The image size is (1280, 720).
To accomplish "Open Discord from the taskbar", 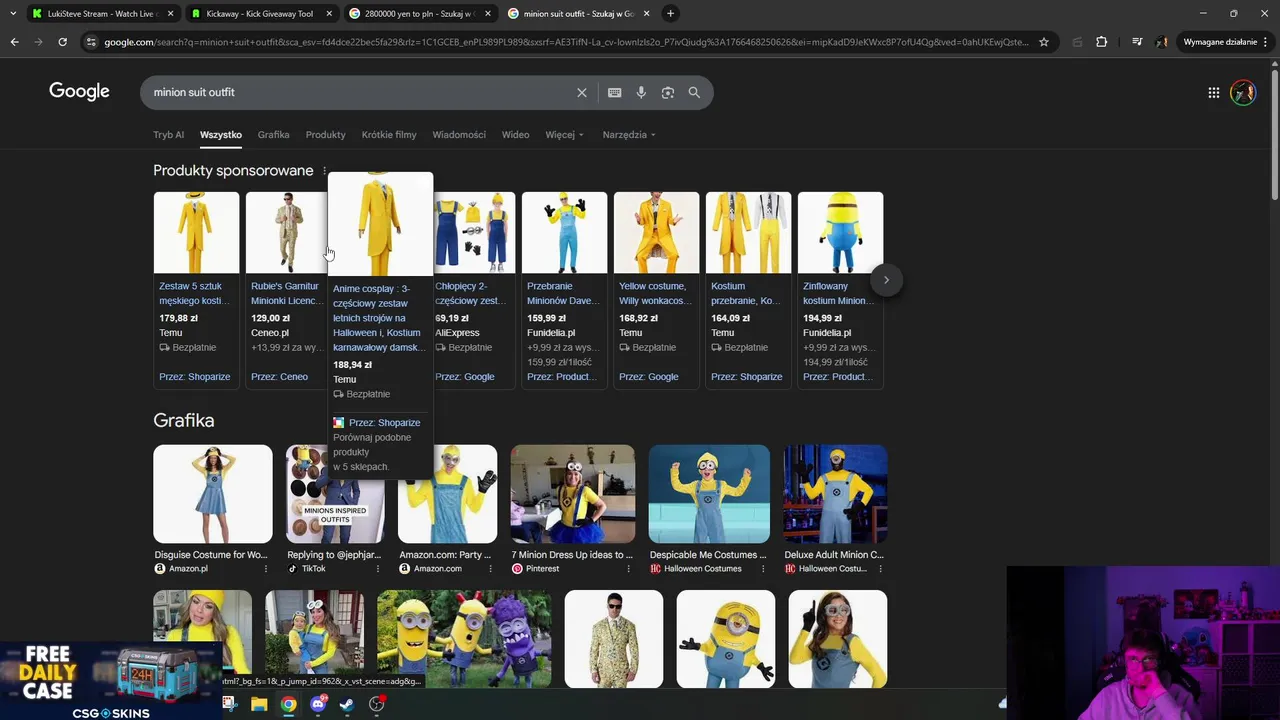I will click(x=318, y=704).
